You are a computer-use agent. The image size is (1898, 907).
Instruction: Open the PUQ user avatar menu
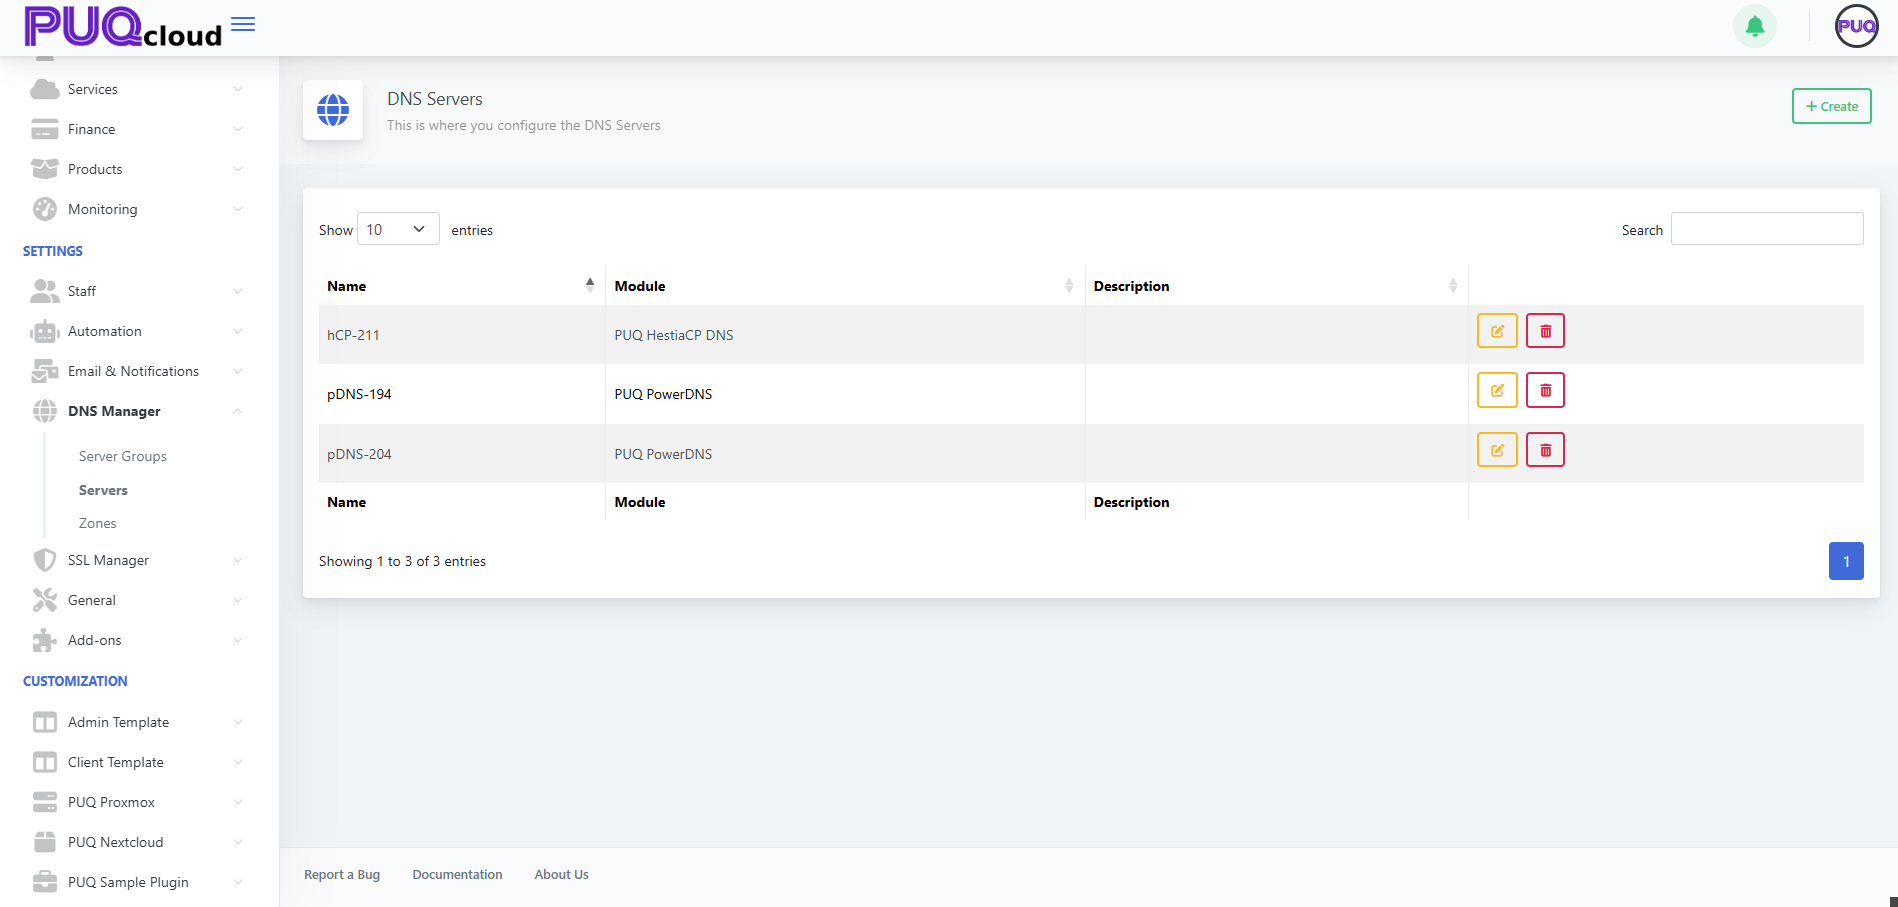(1856, 27)
